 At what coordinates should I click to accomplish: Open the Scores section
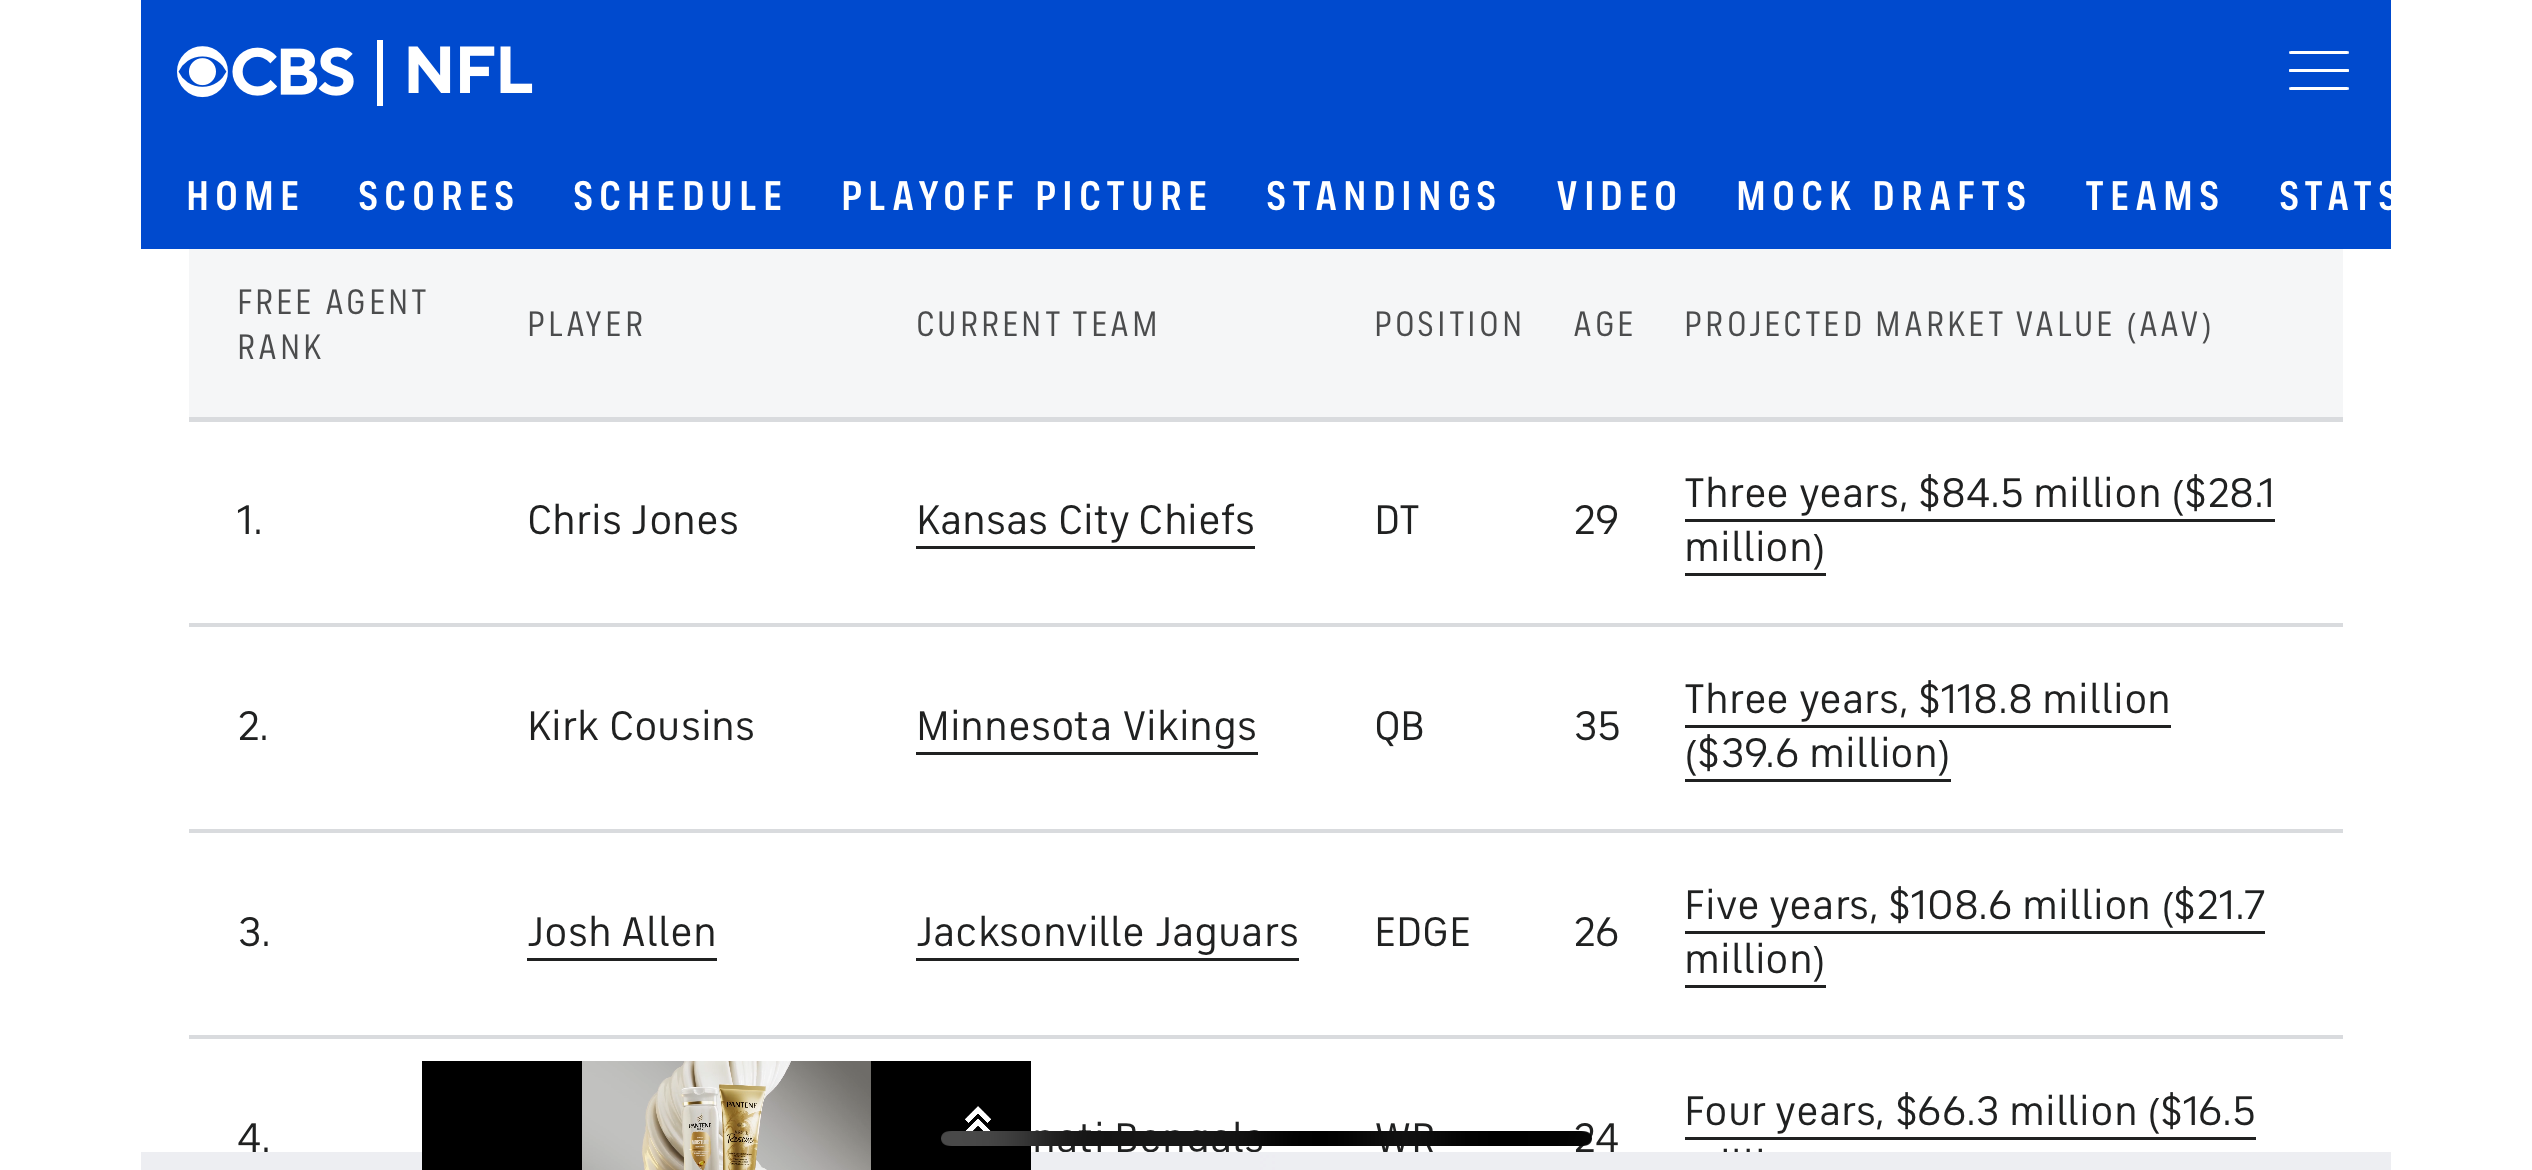(437, 196)
